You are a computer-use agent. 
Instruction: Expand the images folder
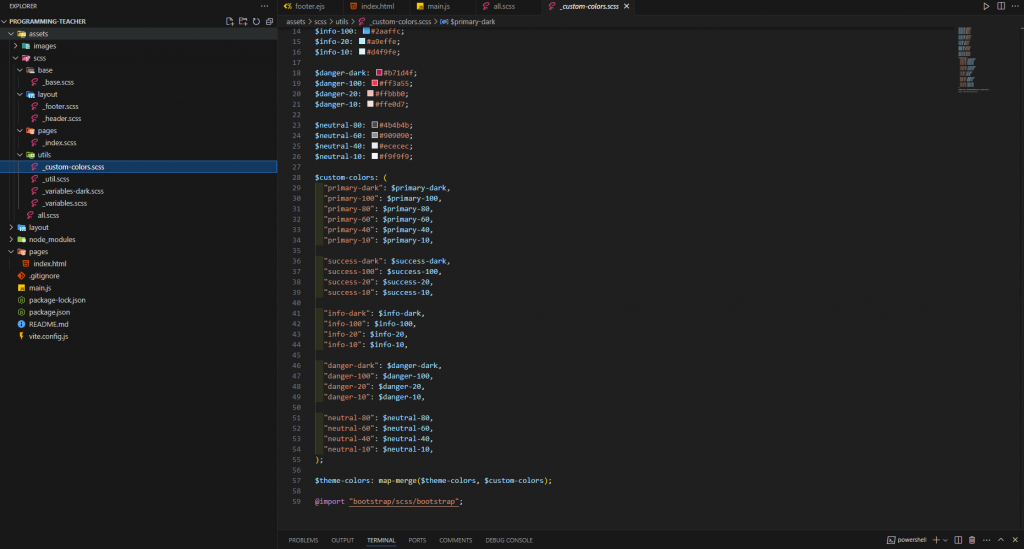point(44,46)
